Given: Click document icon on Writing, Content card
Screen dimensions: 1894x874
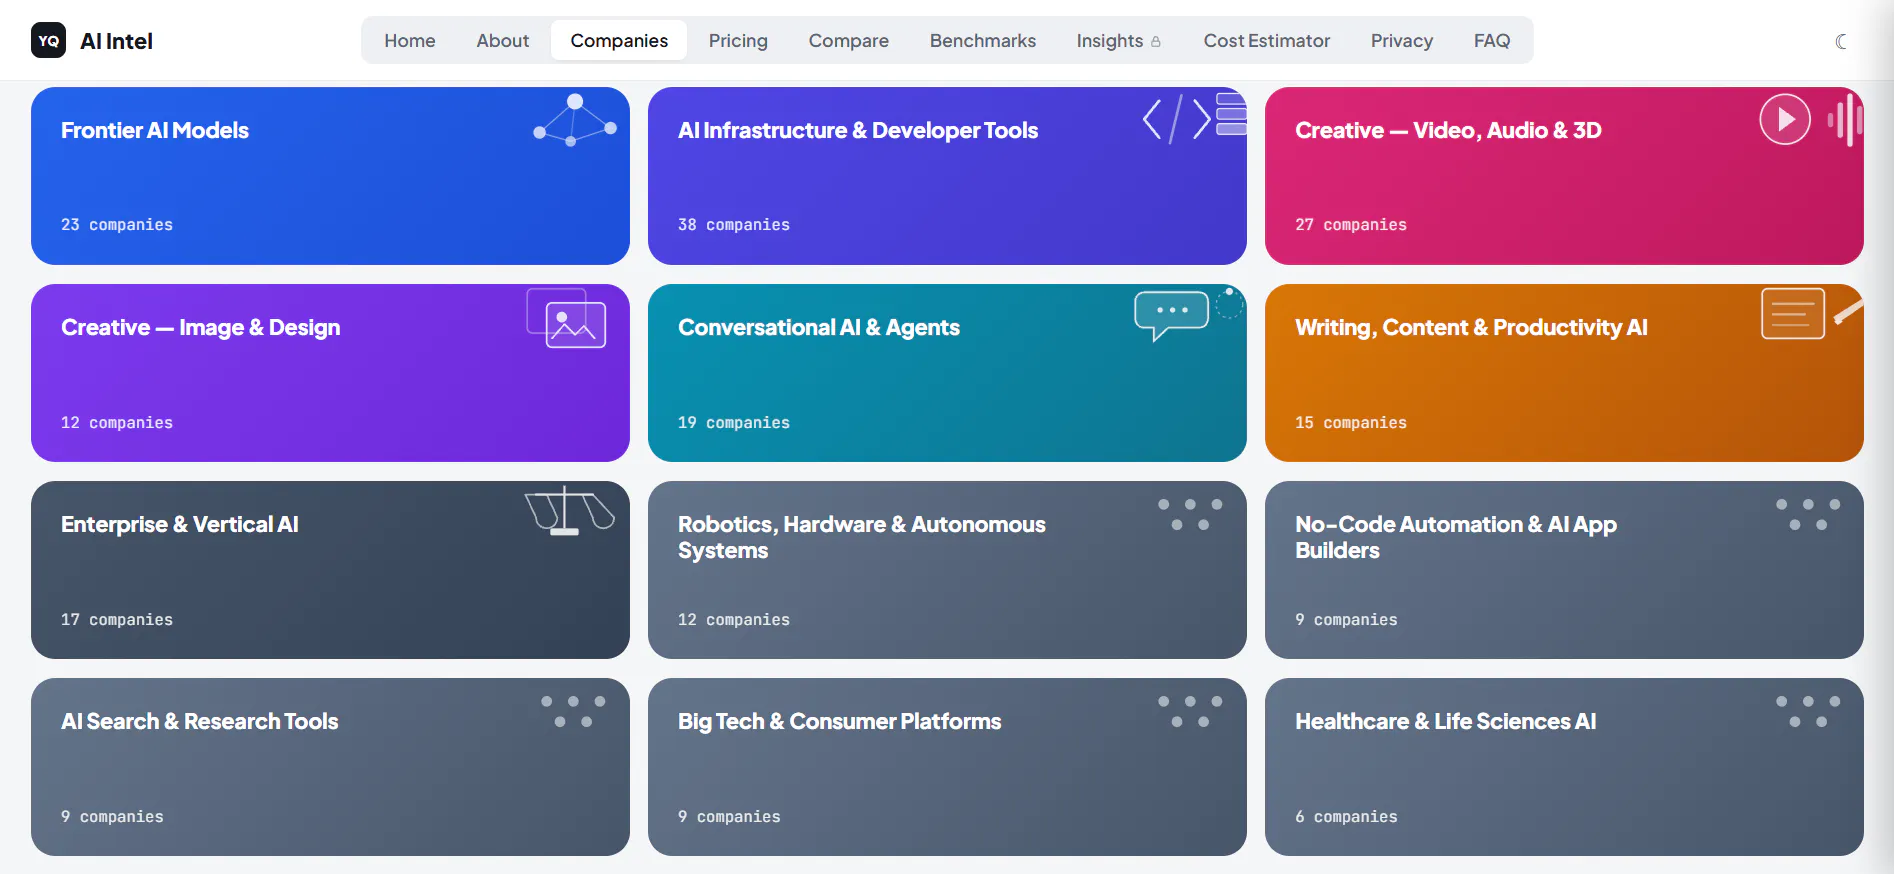Looking at the screenshot, I should [x=1793, y=313].
